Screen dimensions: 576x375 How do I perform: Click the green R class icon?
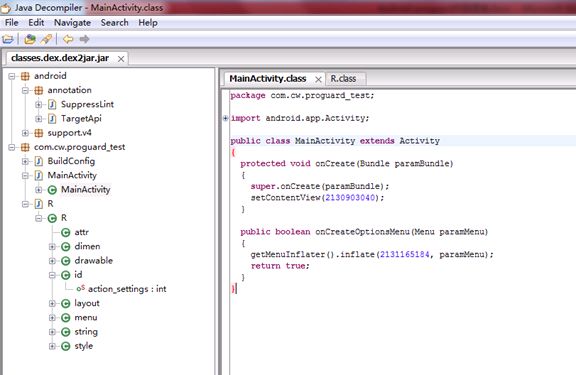point(52,218)
